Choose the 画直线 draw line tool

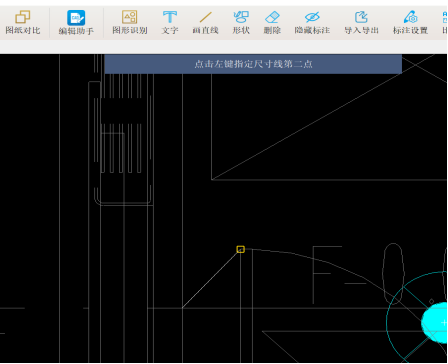[x=205, y=22]
